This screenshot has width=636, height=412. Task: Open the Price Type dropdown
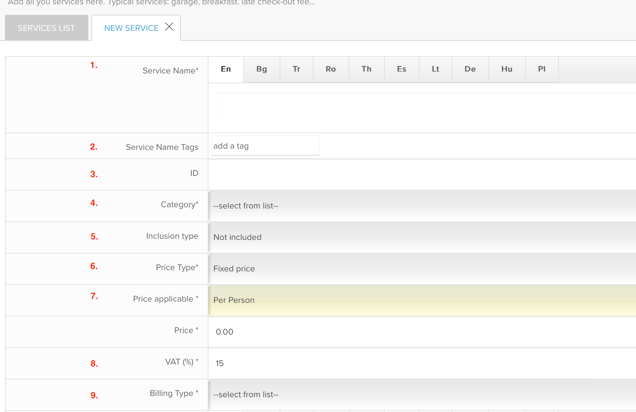[422, 269]
